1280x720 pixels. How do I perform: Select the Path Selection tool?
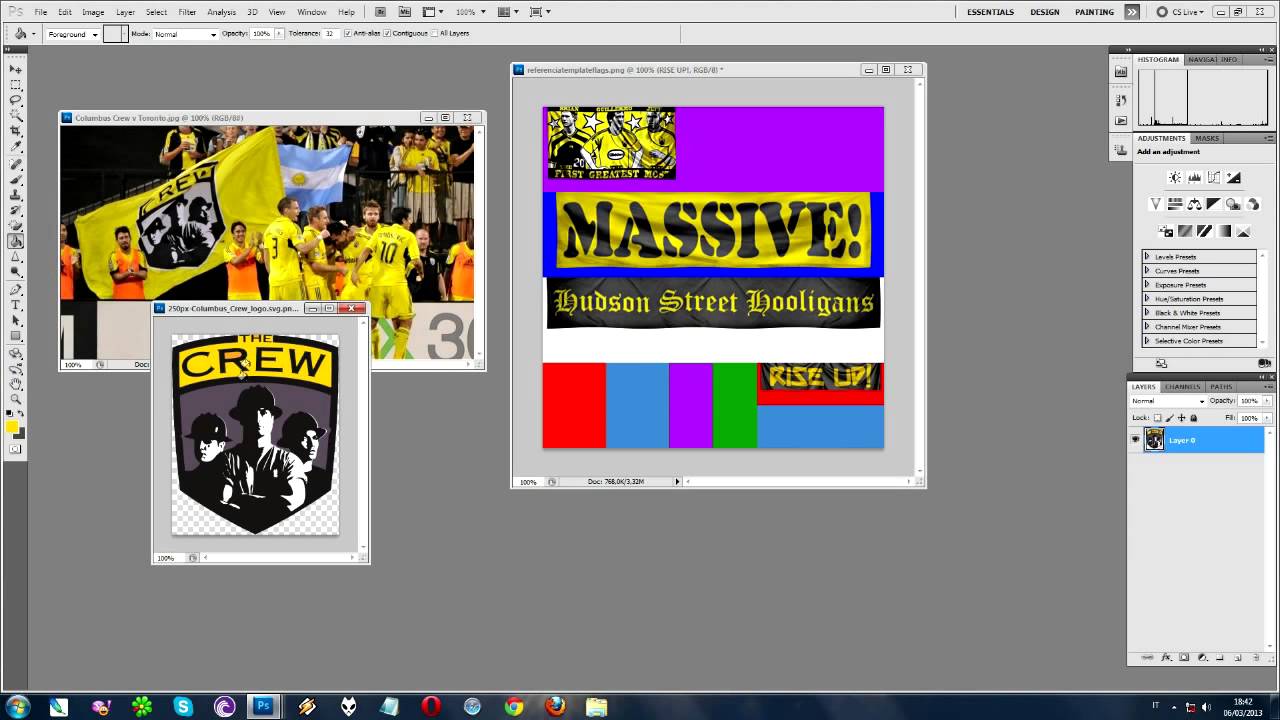tap(16, 320)
